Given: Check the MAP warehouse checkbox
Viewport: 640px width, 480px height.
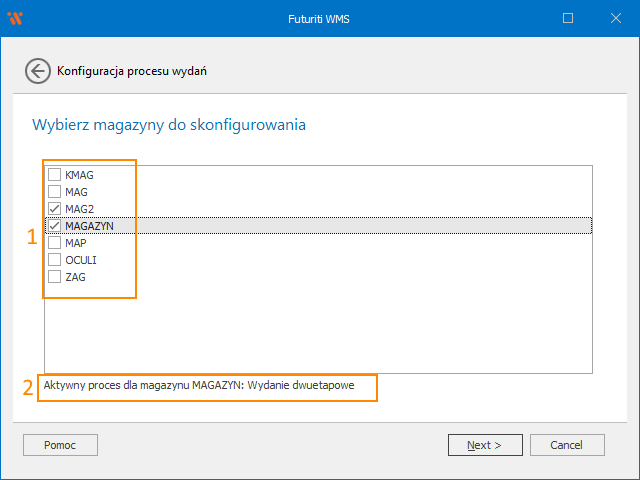Looking at the screenshot, I should pyautogui.click(x=55, y=243).
